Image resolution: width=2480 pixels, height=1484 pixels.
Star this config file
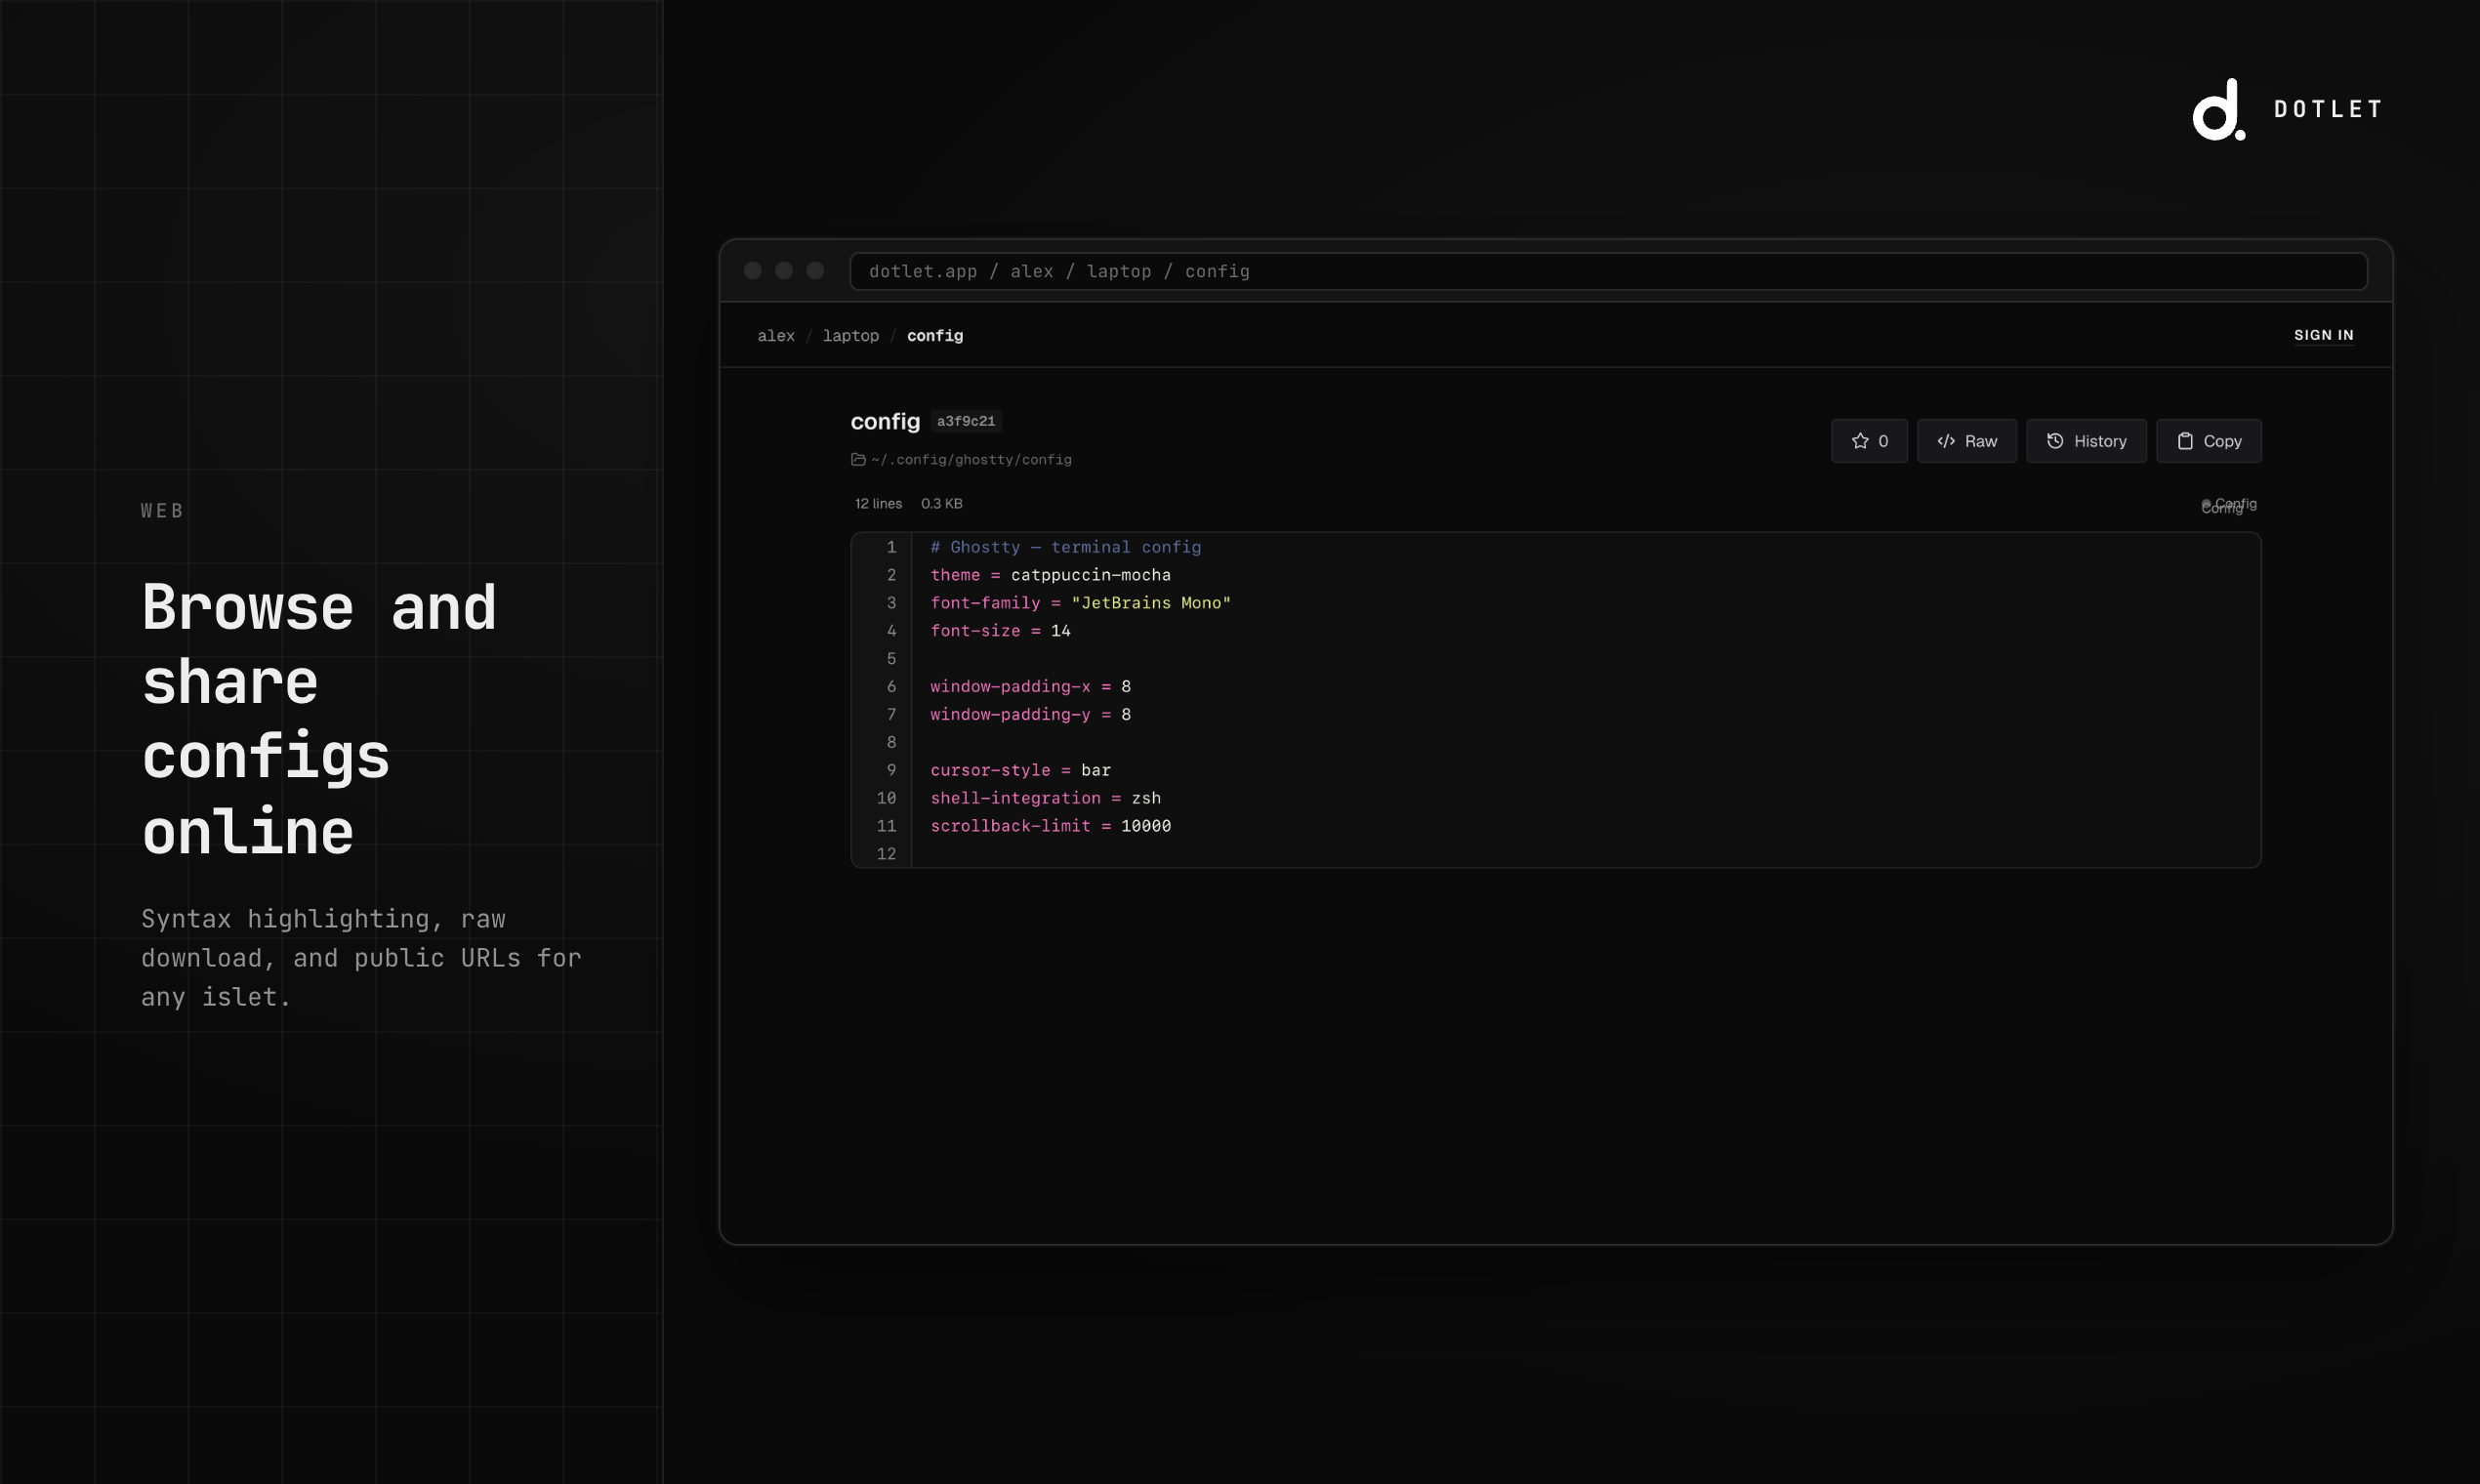click(x=1869, y=441)
